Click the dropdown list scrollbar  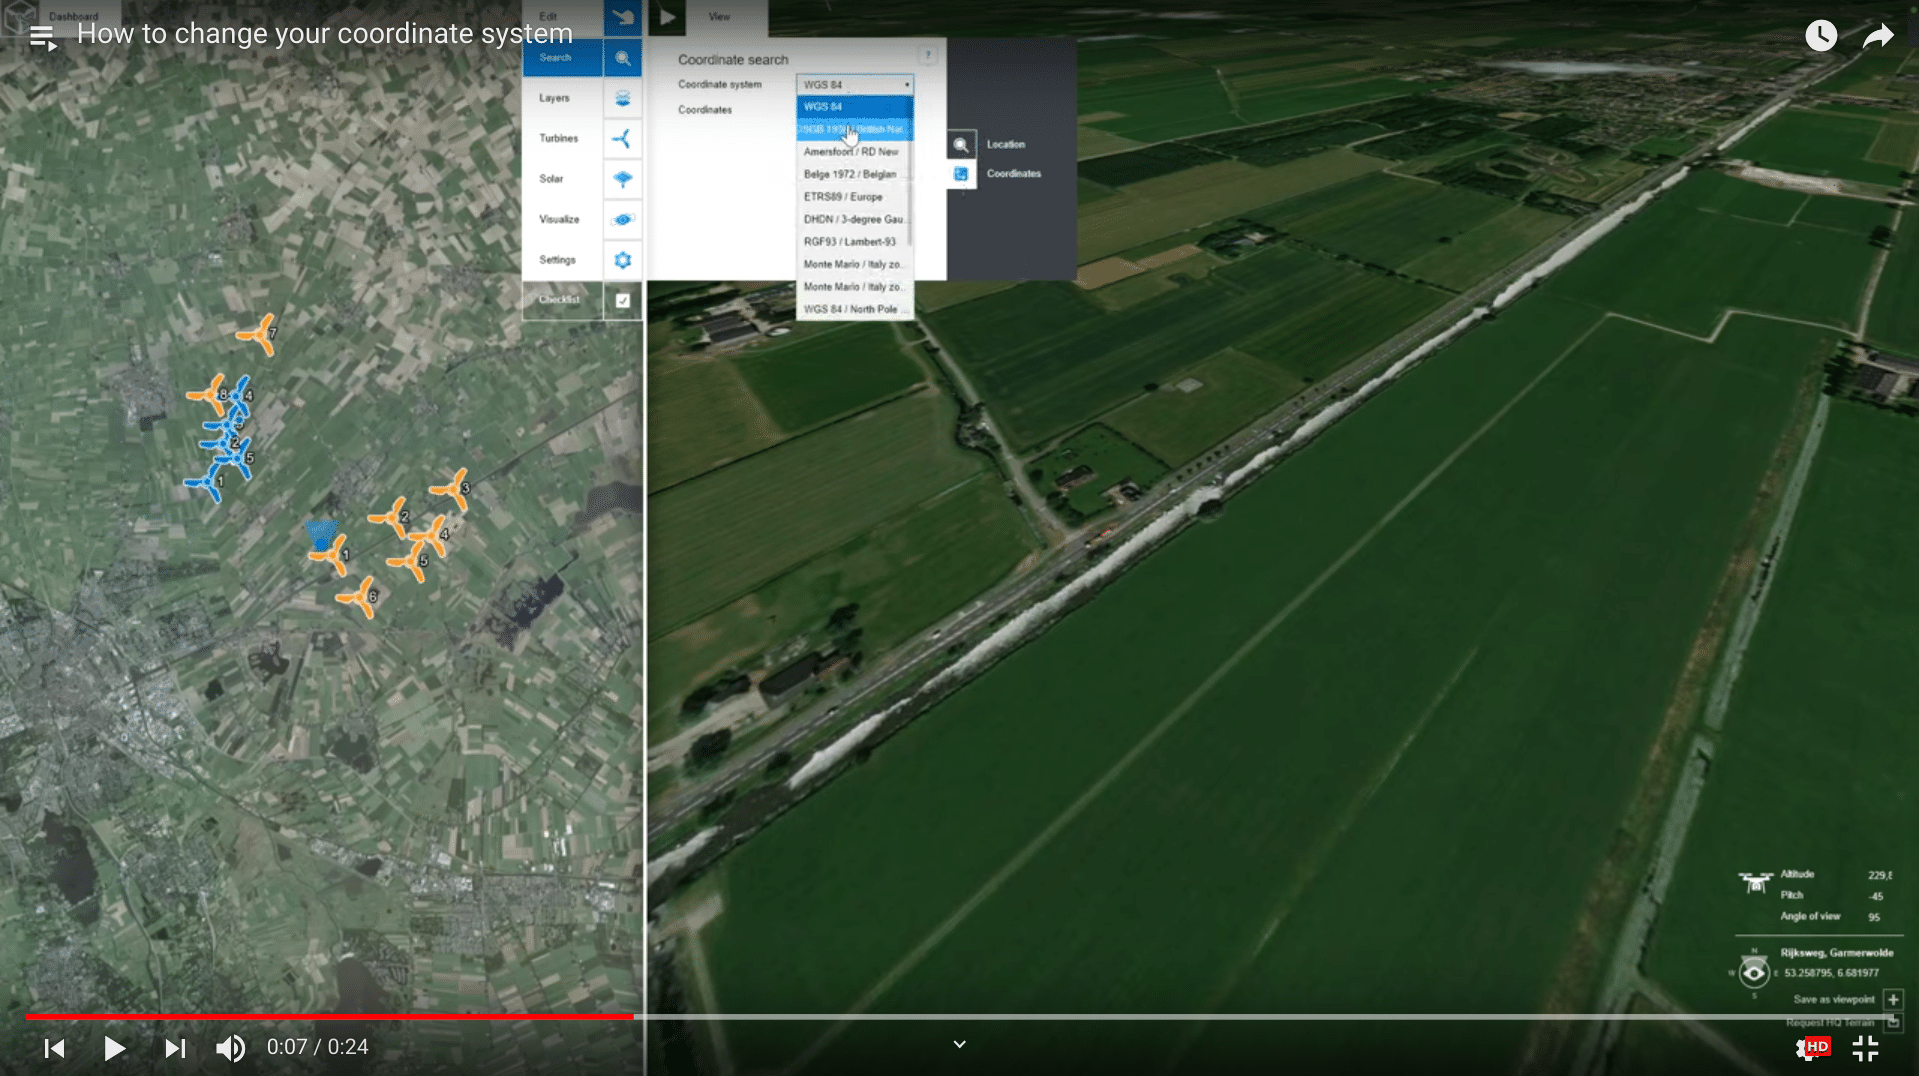pos(910,171)
